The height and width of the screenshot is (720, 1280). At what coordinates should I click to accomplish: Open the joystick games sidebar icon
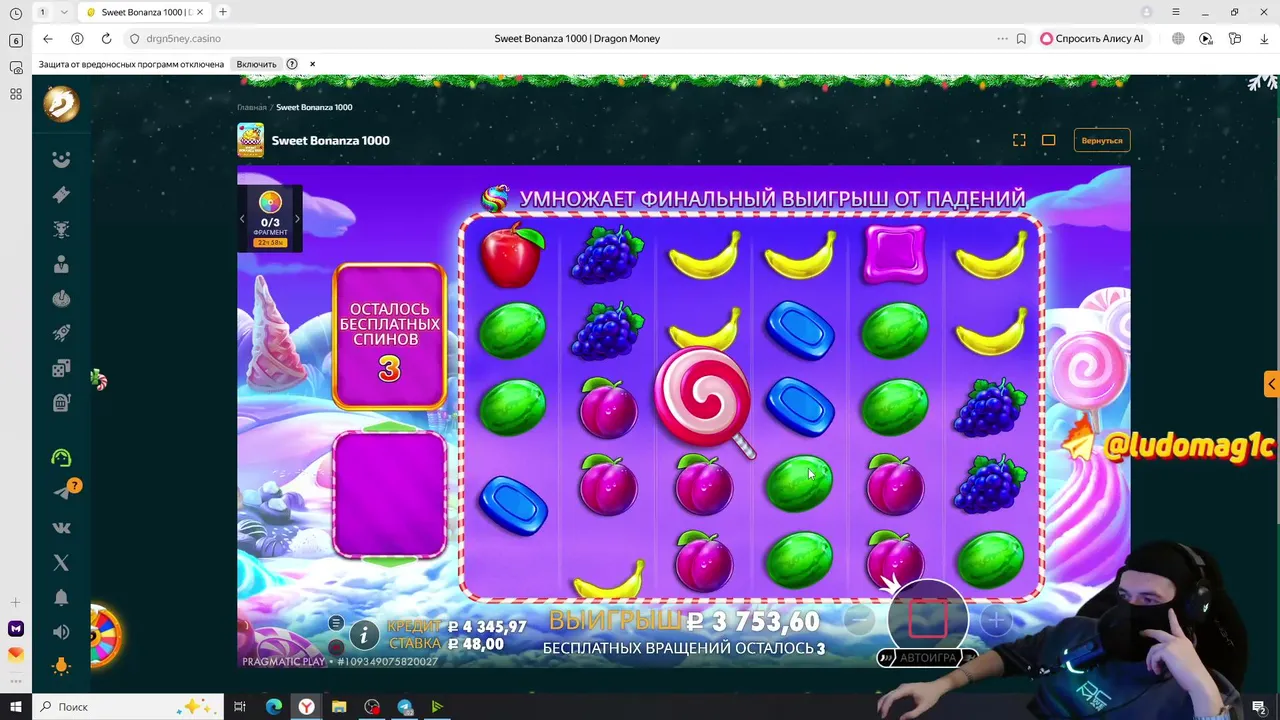[61, 299]
